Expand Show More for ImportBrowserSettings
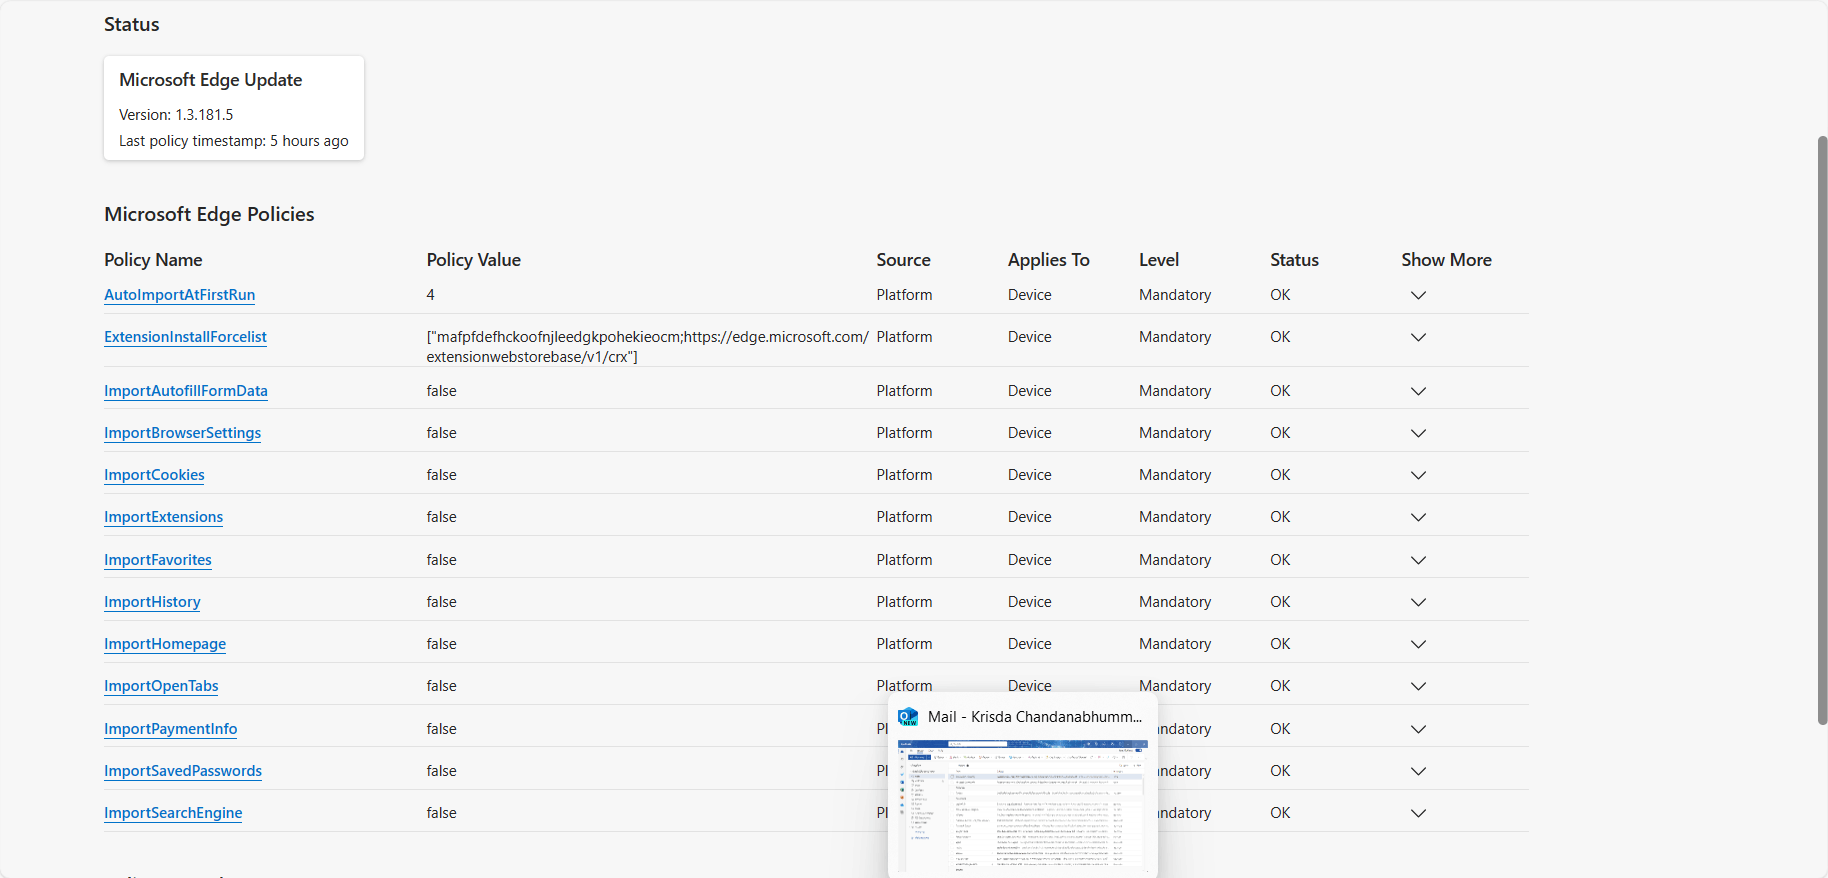Viewport: 1828px width, 878px height. point(1418,433)
